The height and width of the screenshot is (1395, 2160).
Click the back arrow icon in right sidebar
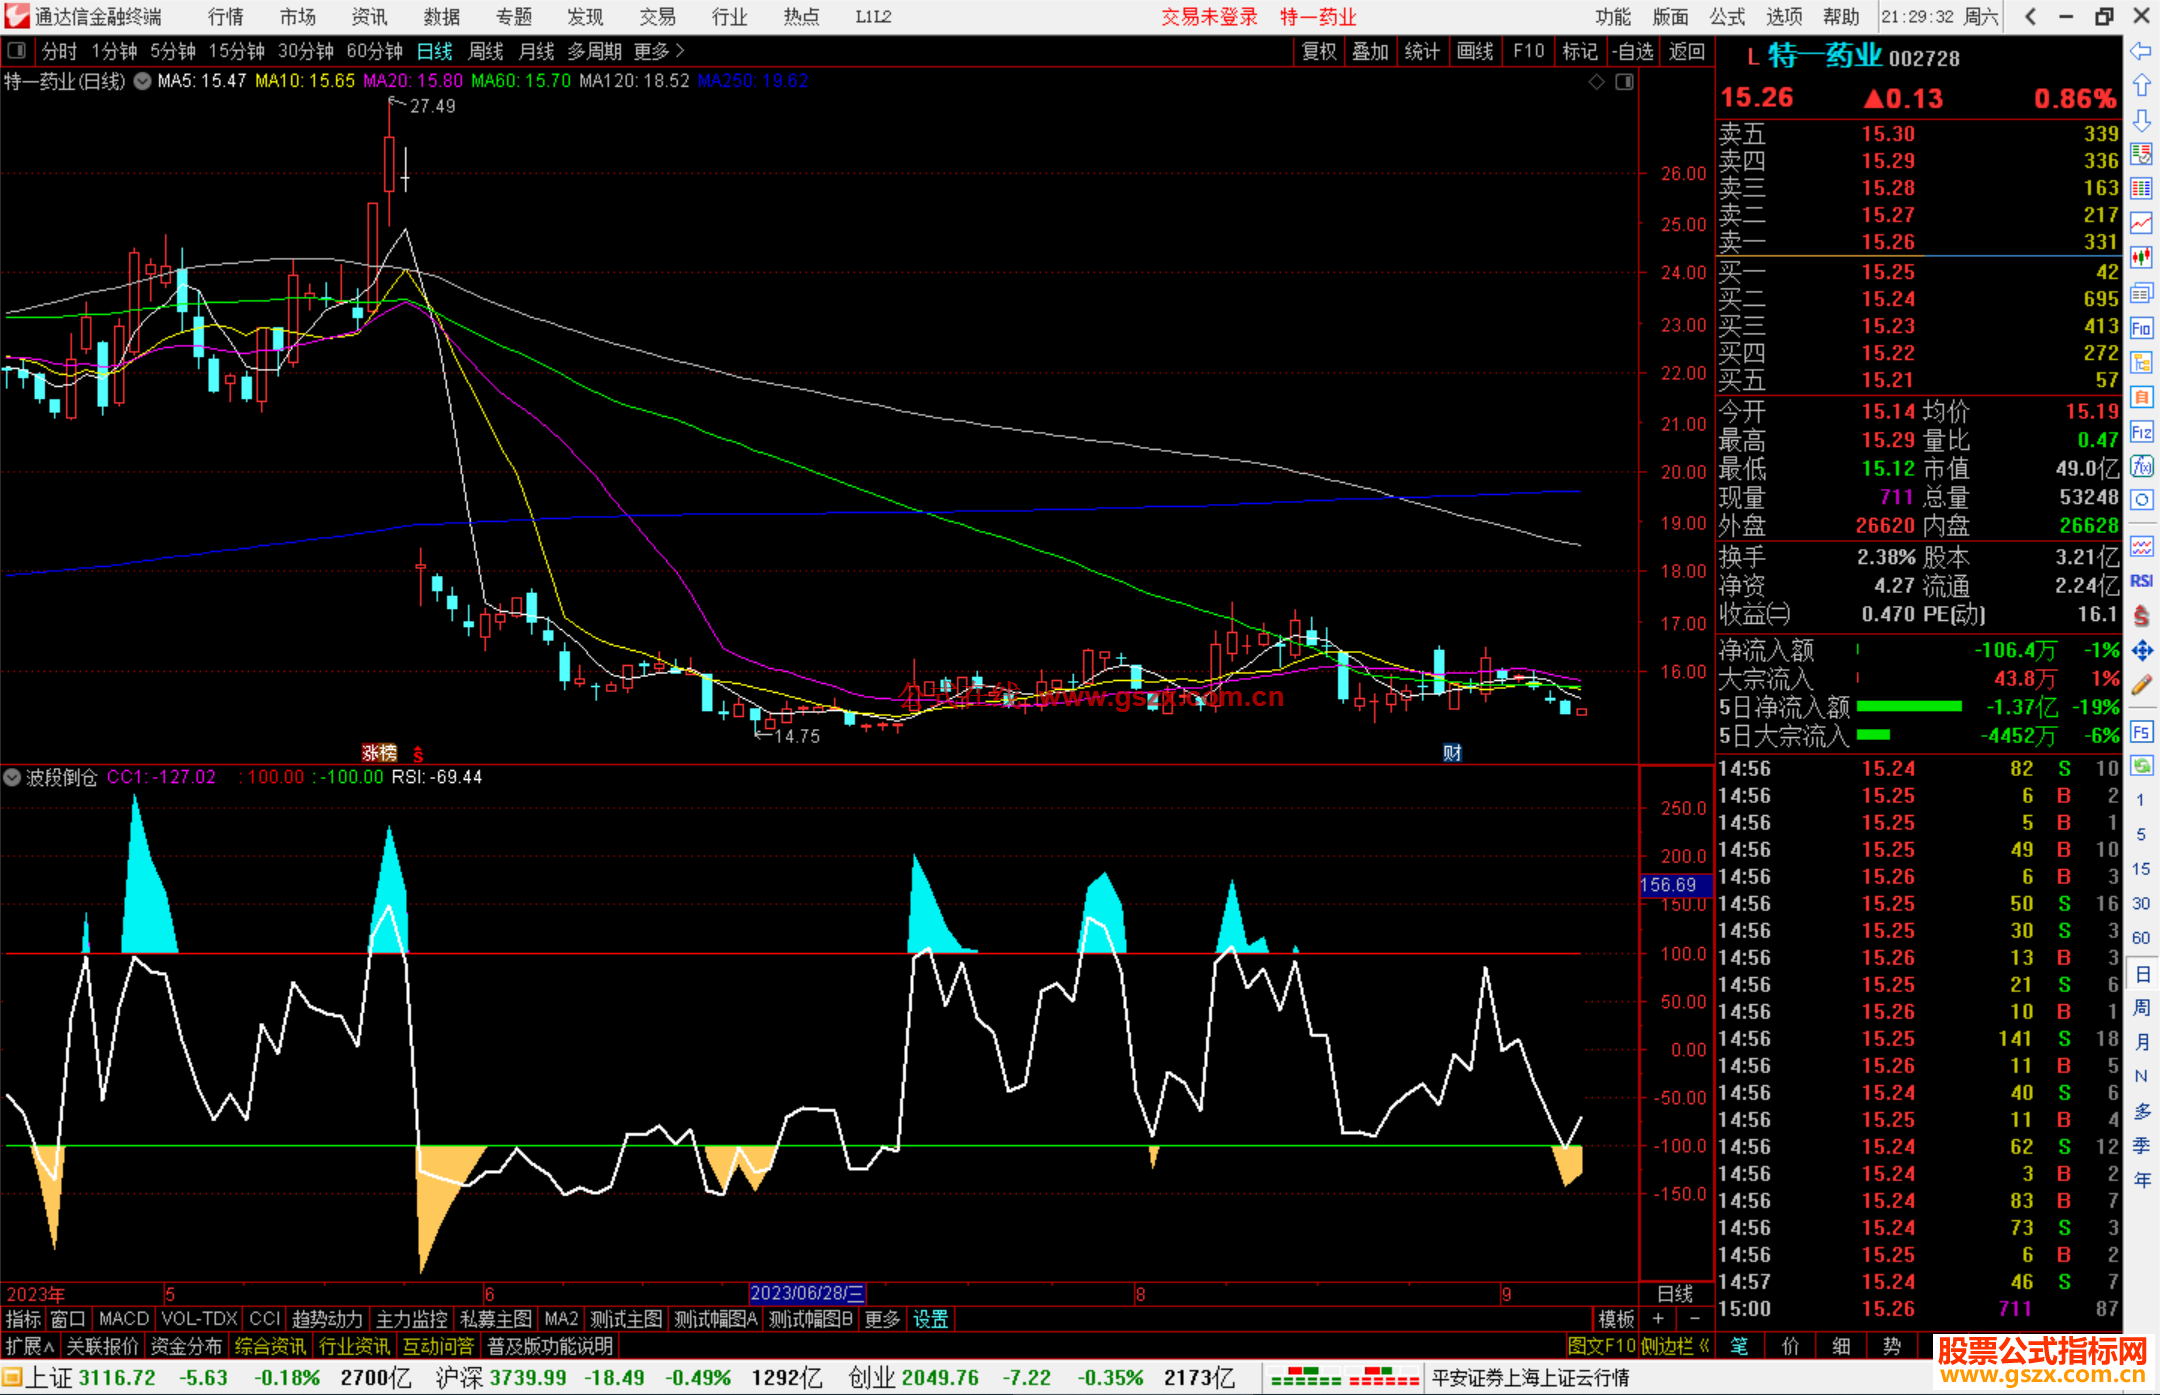(x=2141, y=51)
